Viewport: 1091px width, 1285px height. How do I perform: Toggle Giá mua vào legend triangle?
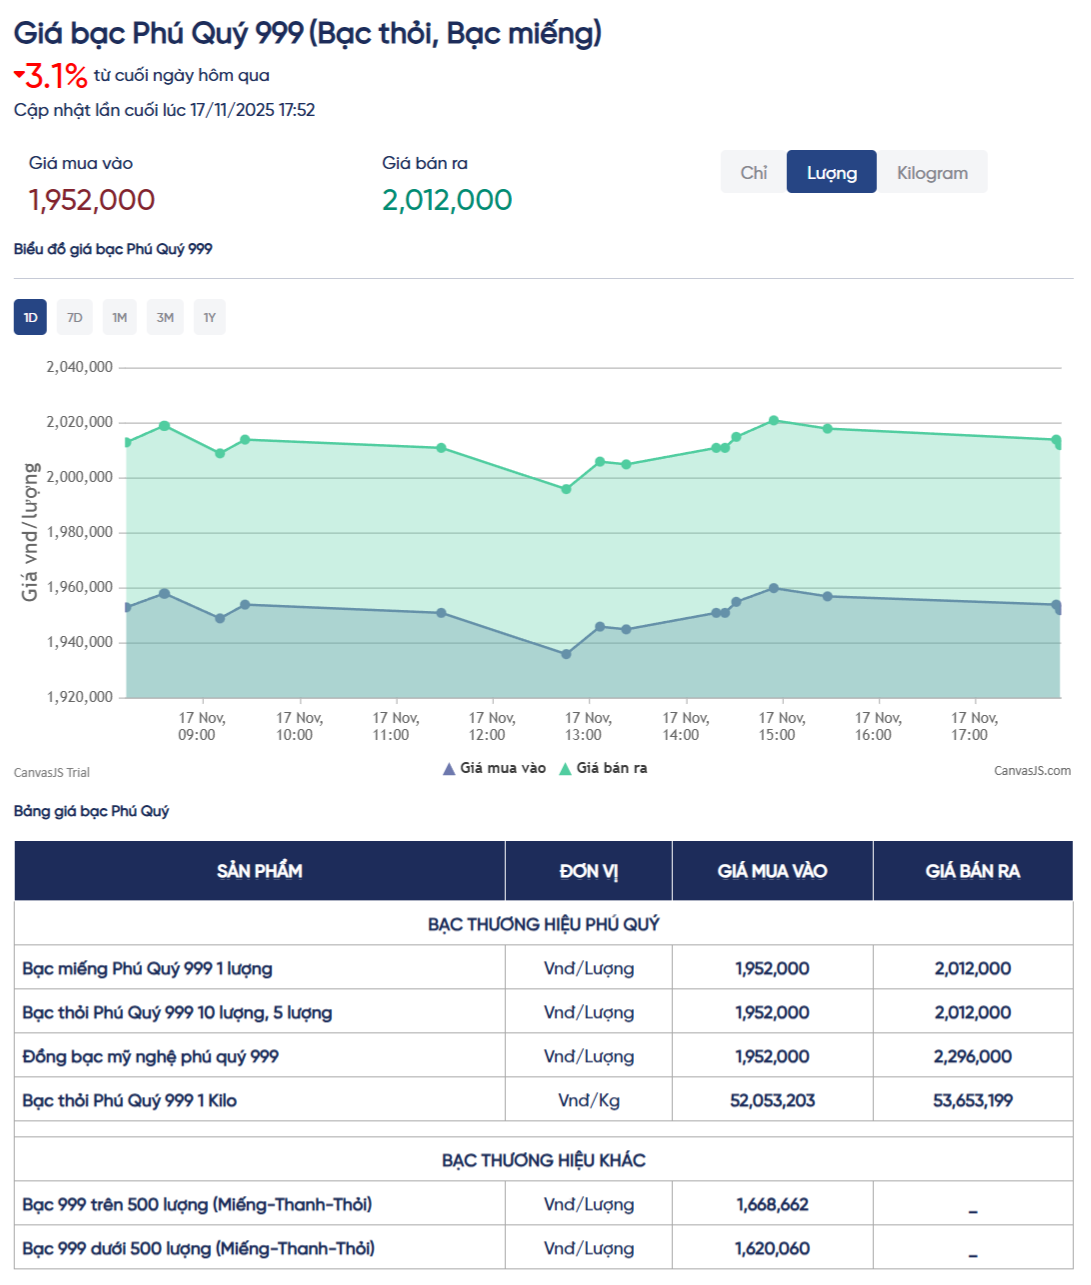449,769
